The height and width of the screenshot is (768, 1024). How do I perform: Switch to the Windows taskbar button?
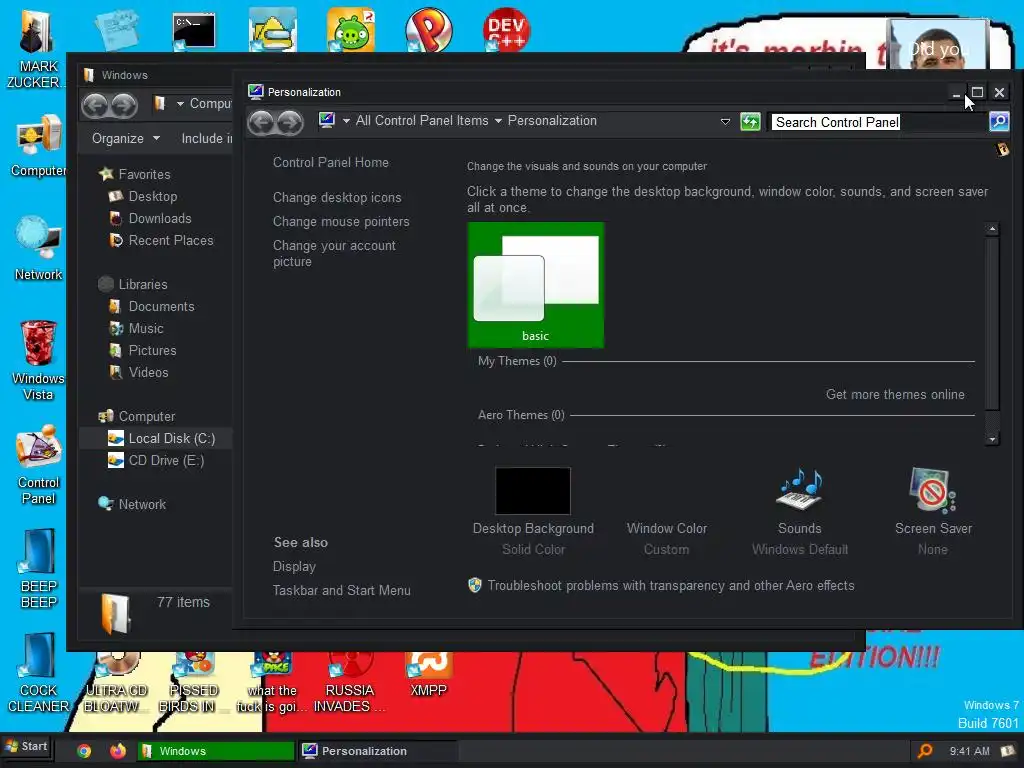click(x=216, y=751)
